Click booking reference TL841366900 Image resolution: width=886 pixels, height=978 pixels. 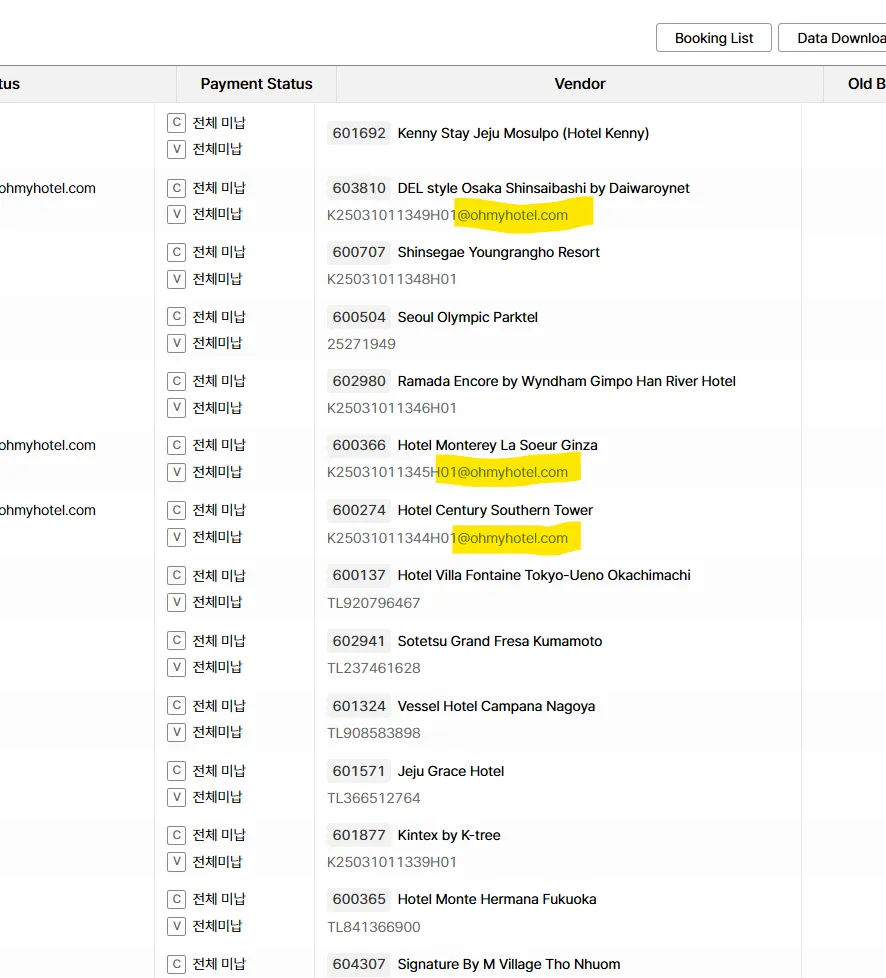374,927
